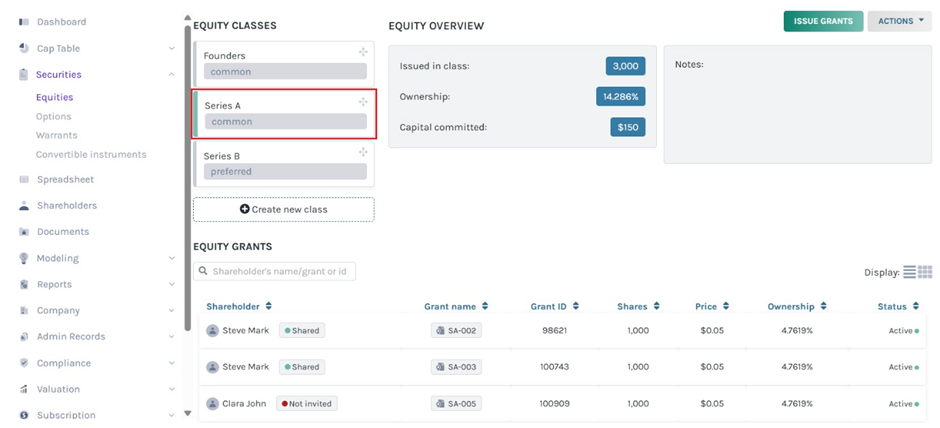Viewport: 940px width, 428px height.
Task: Switch display to list view icon
Action: 909,272
